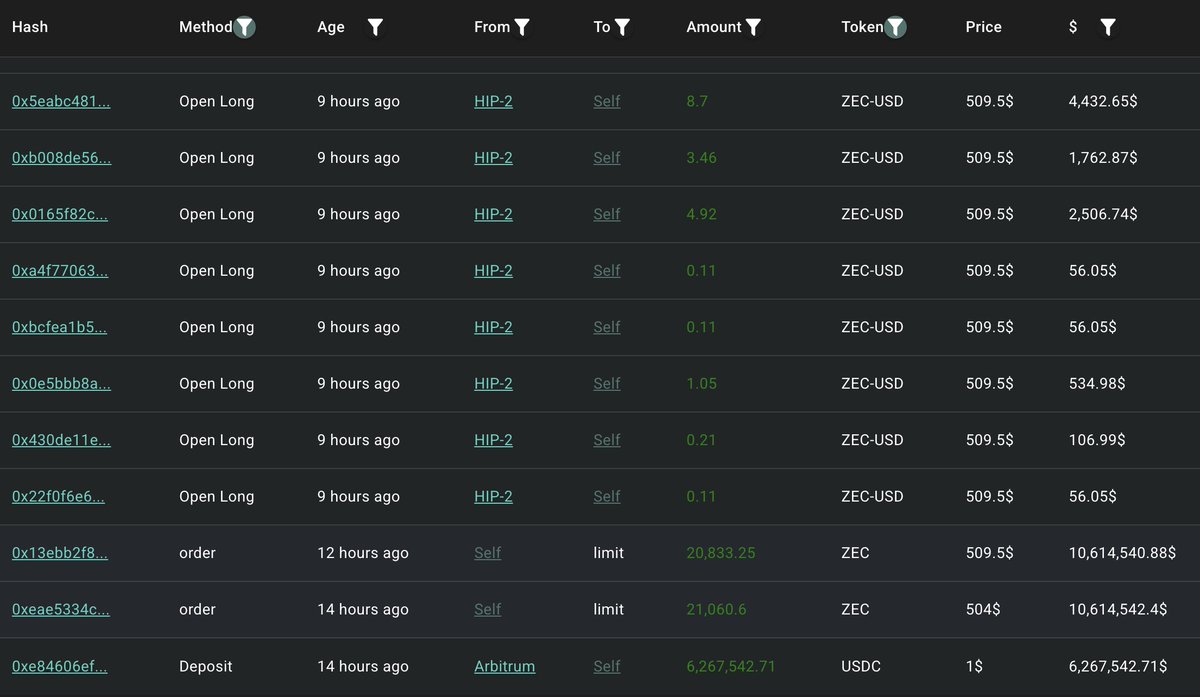Open transaction hash 0xb008de56
Viewport: 1200px width, 697px height.
(61, 158)
